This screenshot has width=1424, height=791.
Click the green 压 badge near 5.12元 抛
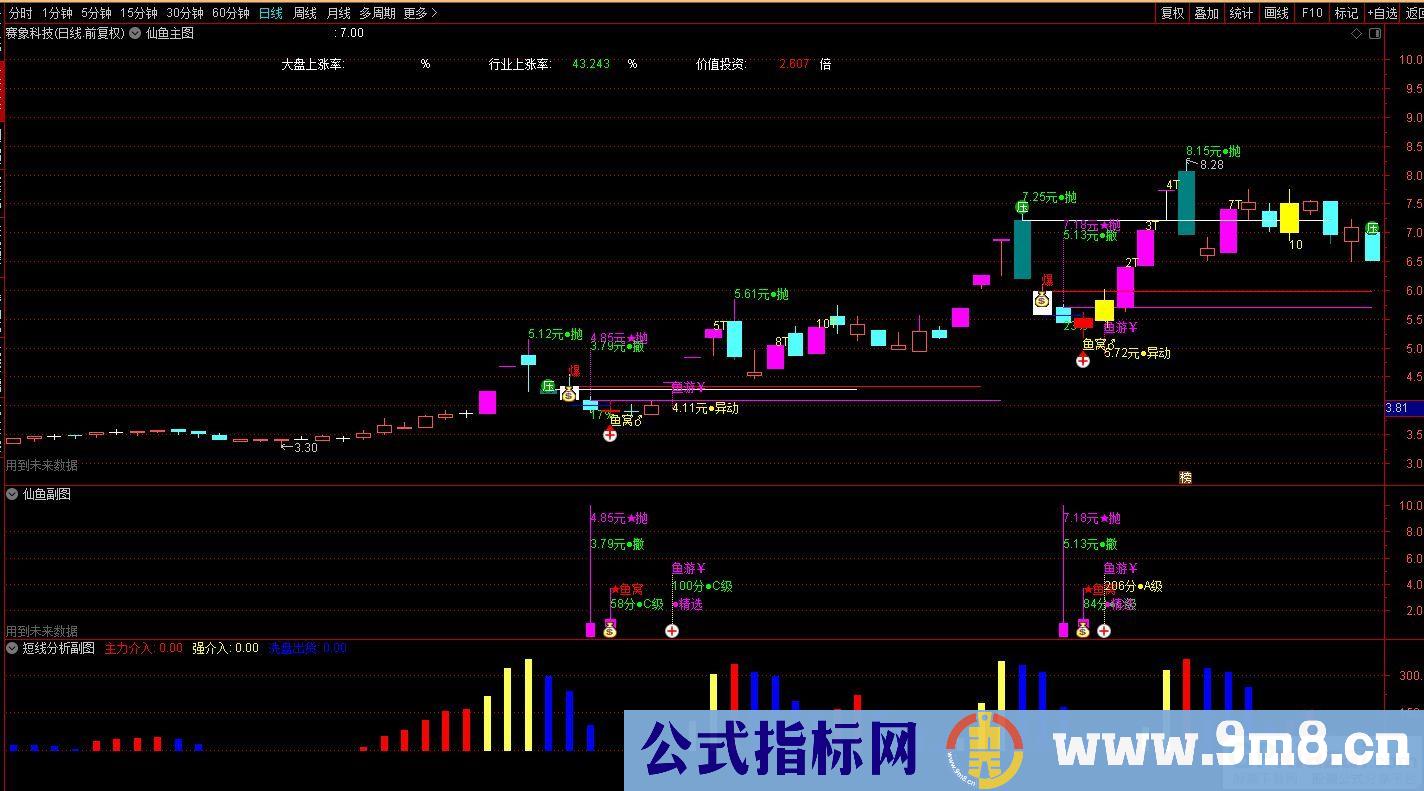(548, 386)
